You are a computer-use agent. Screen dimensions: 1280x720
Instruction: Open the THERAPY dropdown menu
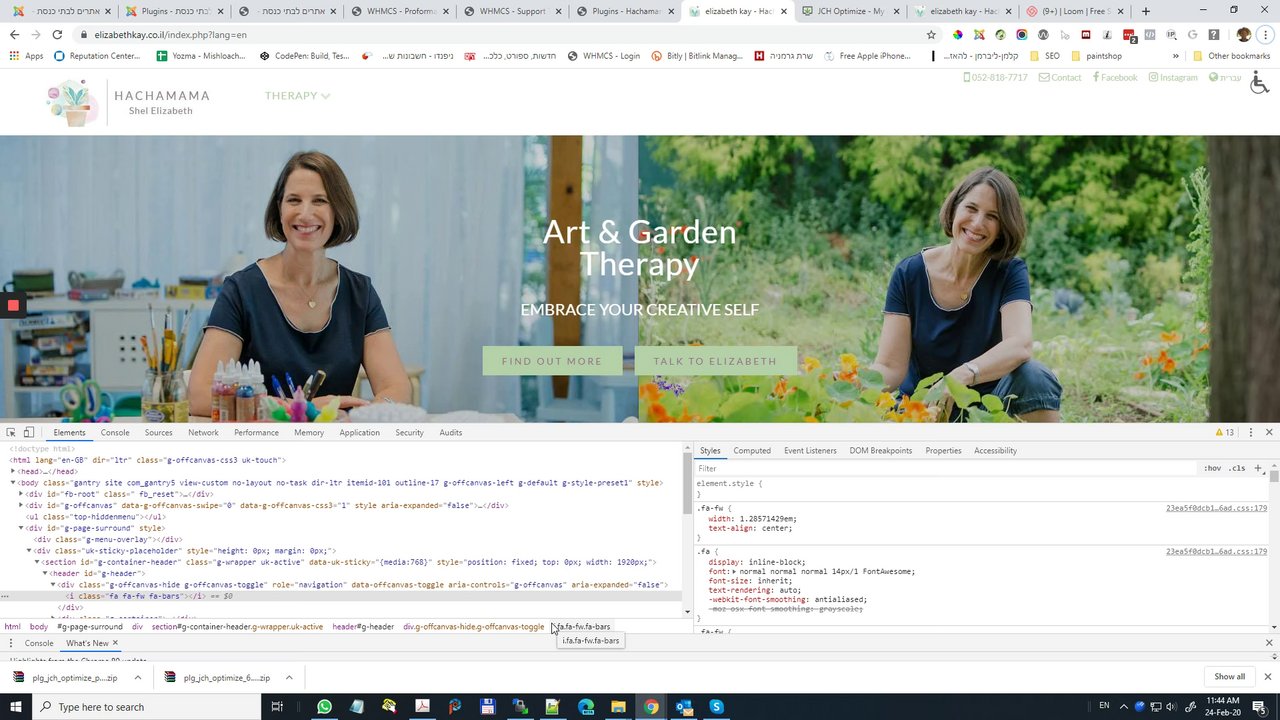pyautogui.click(x=297, y=96)
